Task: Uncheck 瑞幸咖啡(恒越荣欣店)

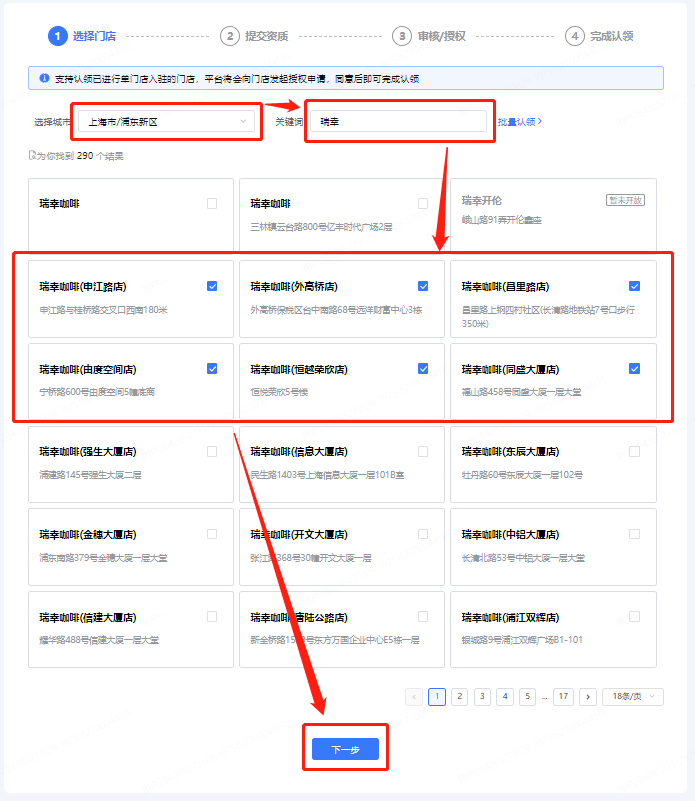Action: coord(423,369)
